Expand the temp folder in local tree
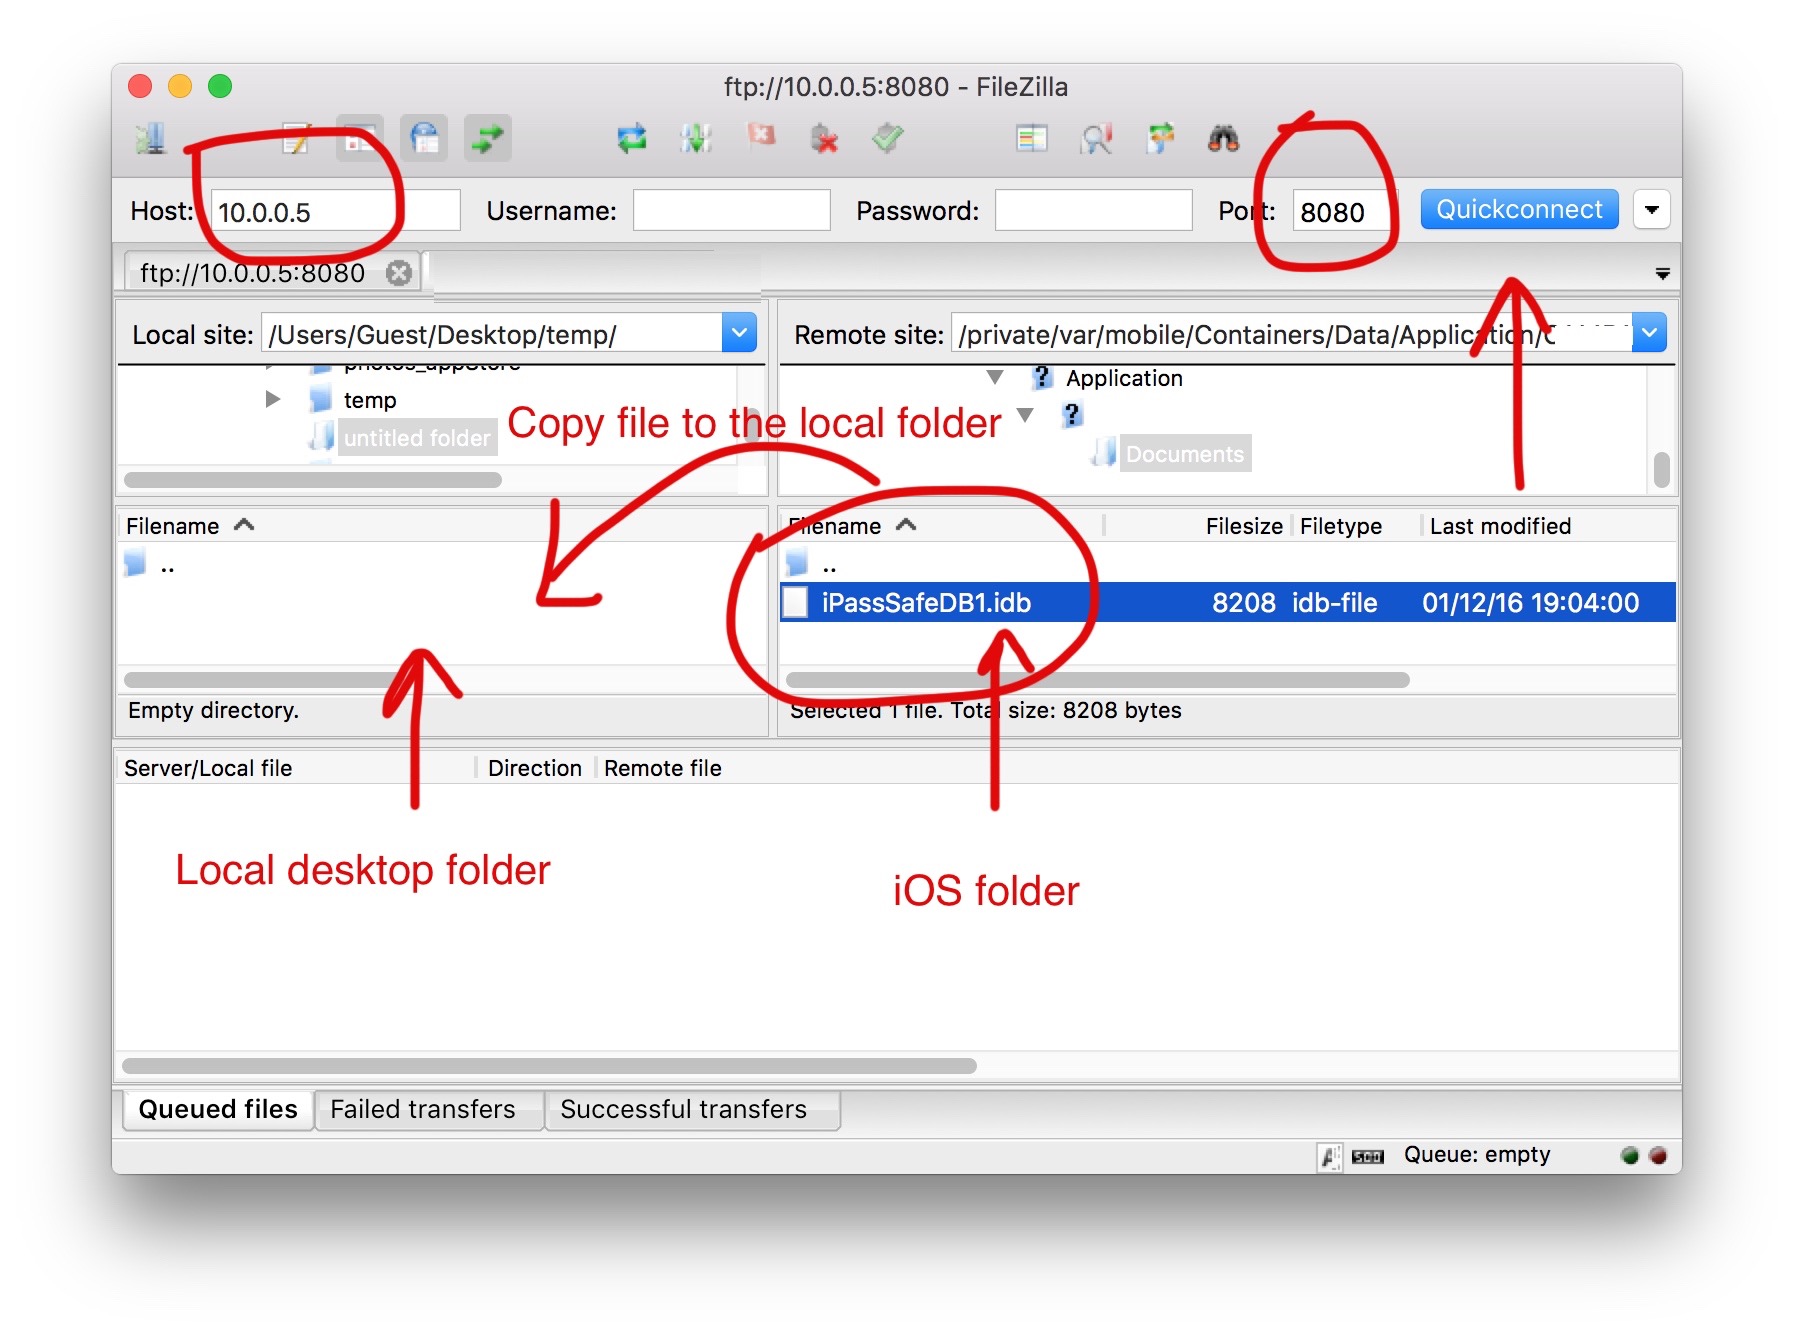 pyautogui.click(x=273, y=400)
